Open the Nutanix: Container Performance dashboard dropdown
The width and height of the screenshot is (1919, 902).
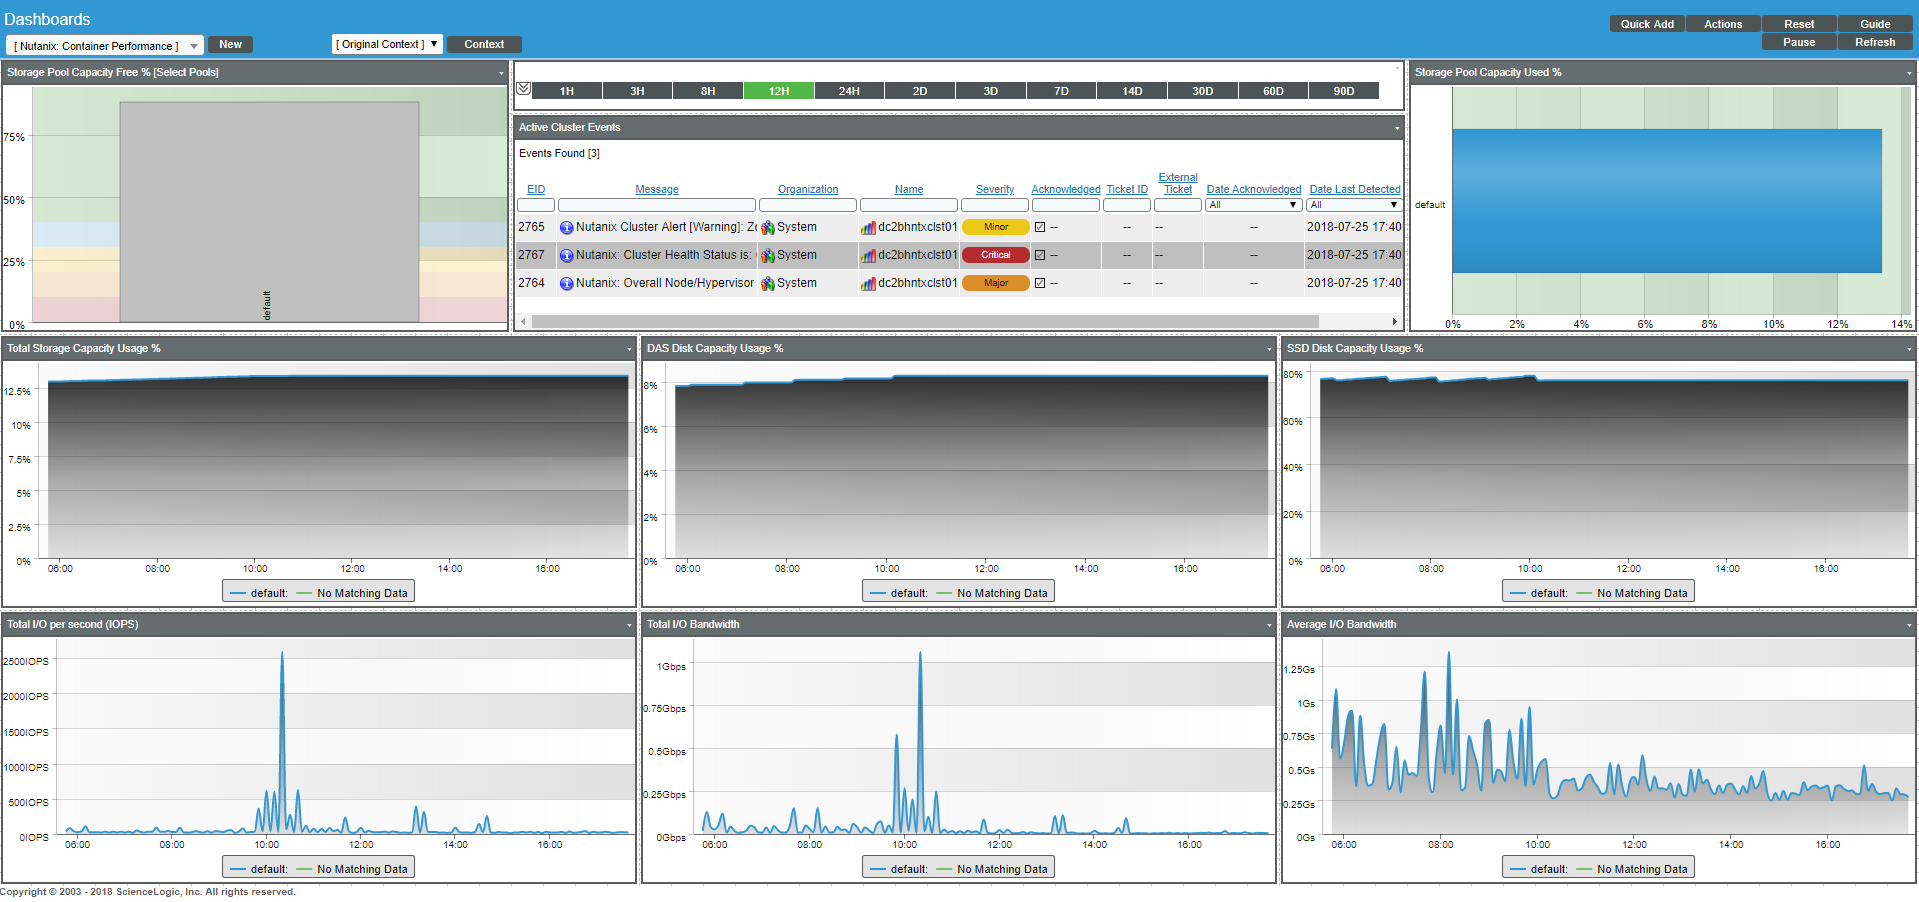(105, 46)
